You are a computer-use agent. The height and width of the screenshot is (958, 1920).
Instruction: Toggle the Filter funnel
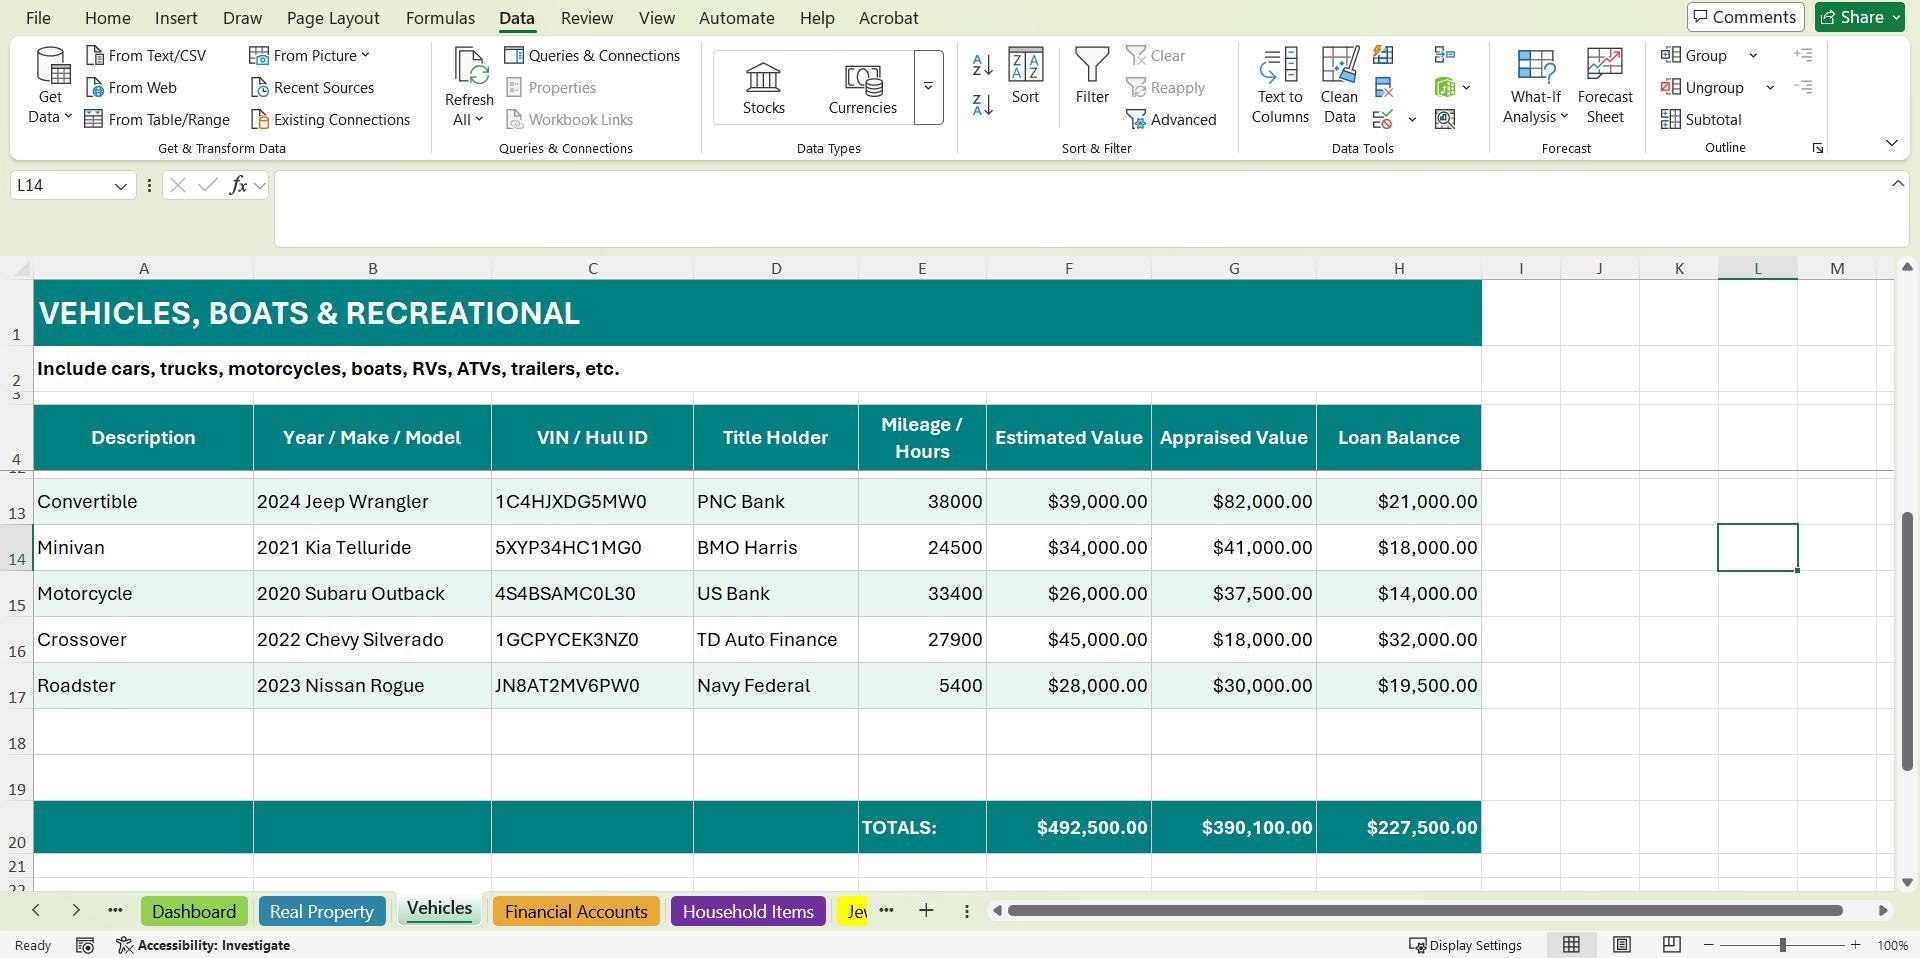click(1092, 76)
